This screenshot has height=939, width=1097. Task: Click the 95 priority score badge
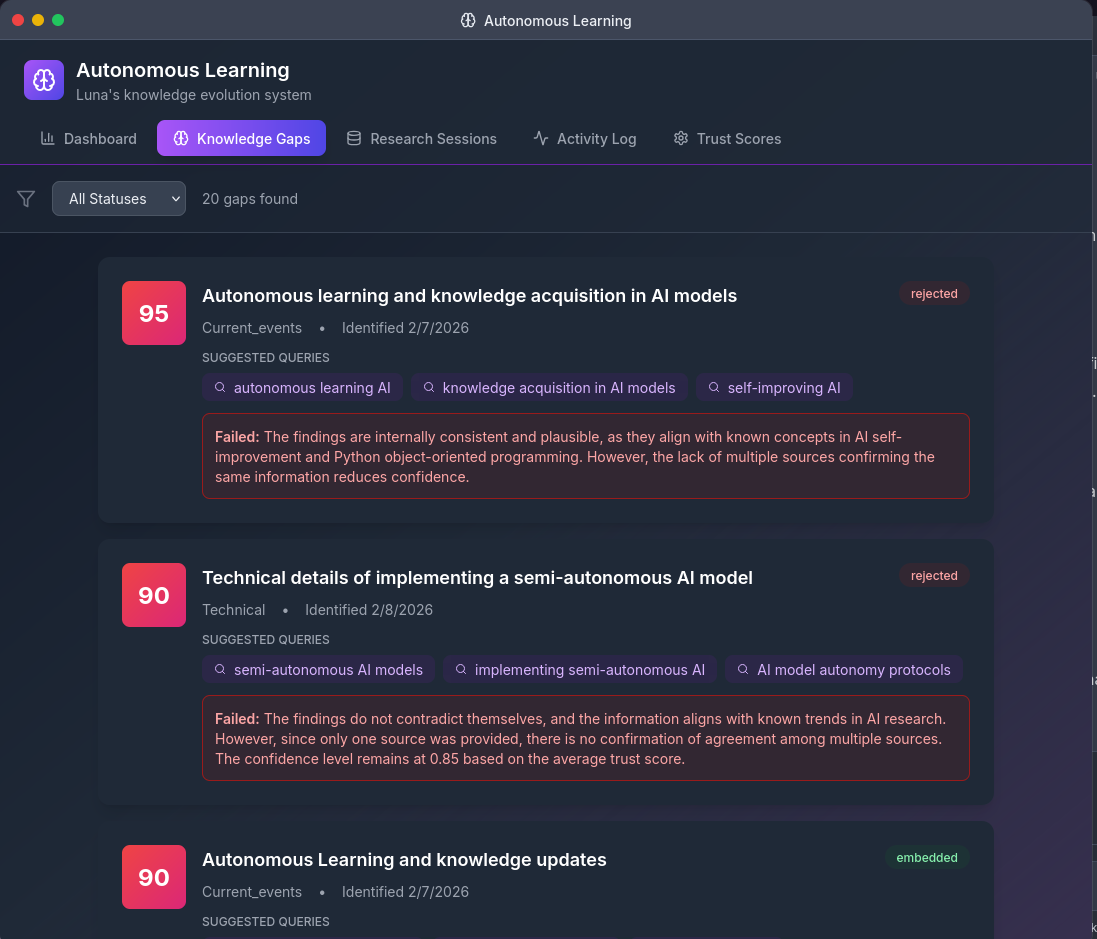pos(154,313)
